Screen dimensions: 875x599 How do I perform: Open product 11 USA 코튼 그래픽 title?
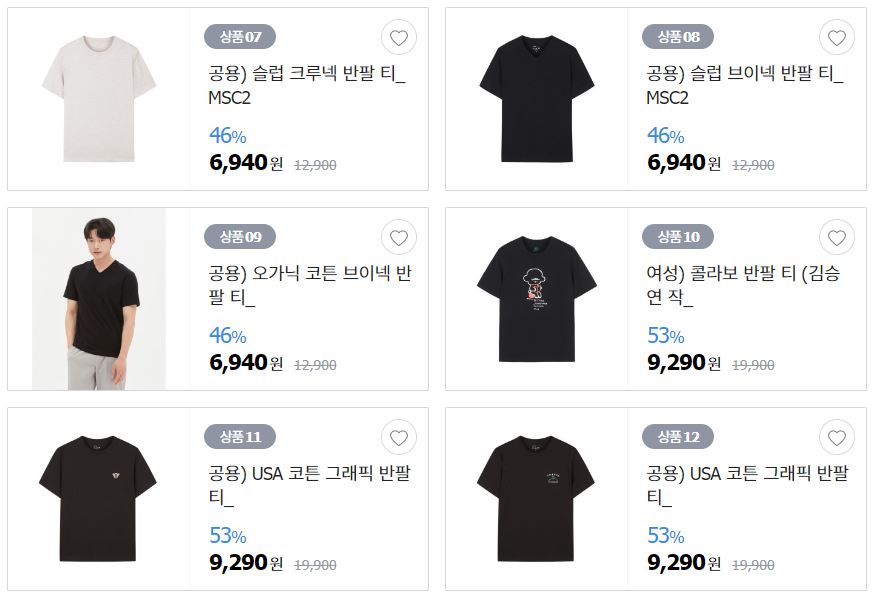point(310,485)
